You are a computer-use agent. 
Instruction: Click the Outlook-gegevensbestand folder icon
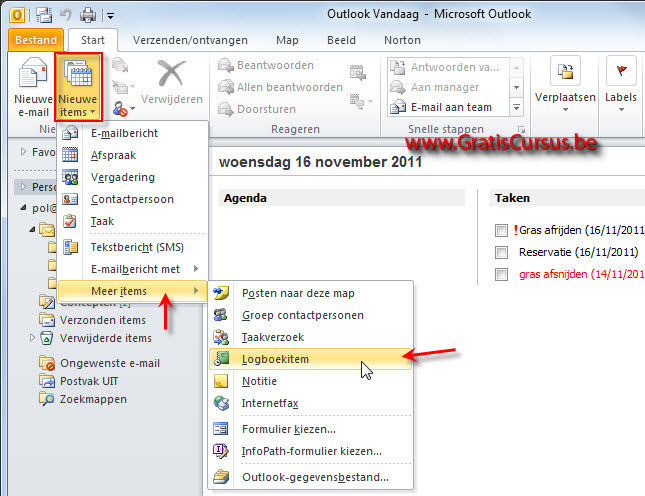221,477
